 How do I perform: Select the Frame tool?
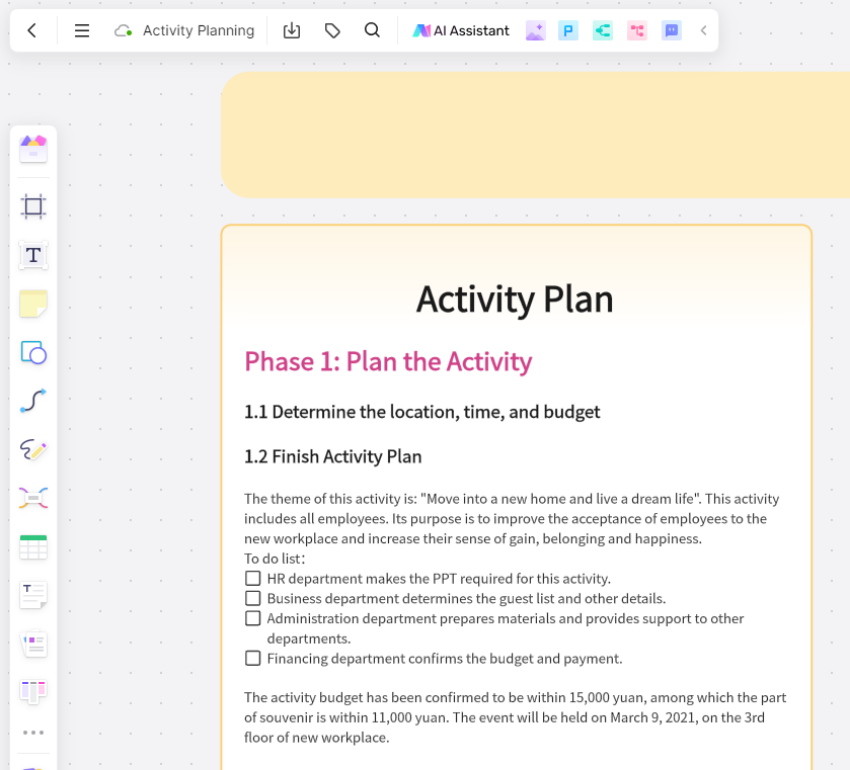[x=34, y=207]
